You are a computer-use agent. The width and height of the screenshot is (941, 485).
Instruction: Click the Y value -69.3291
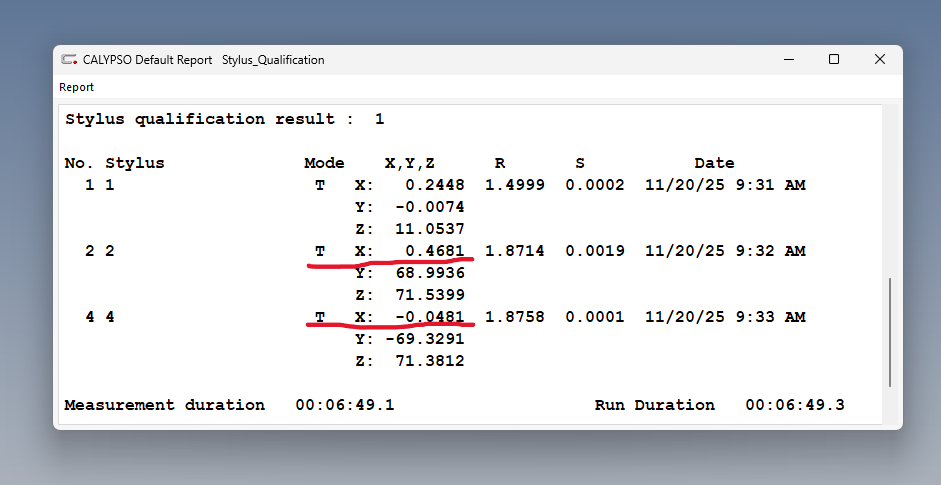coord(425,339)
